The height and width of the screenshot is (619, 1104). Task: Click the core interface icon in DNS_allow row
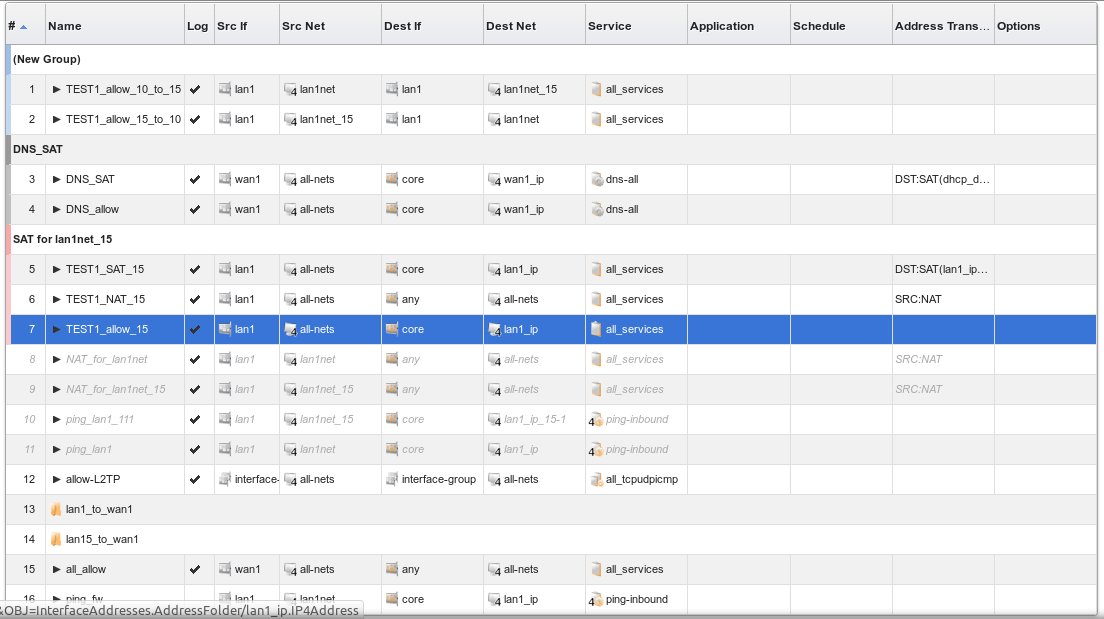click(x=392, y=210)
